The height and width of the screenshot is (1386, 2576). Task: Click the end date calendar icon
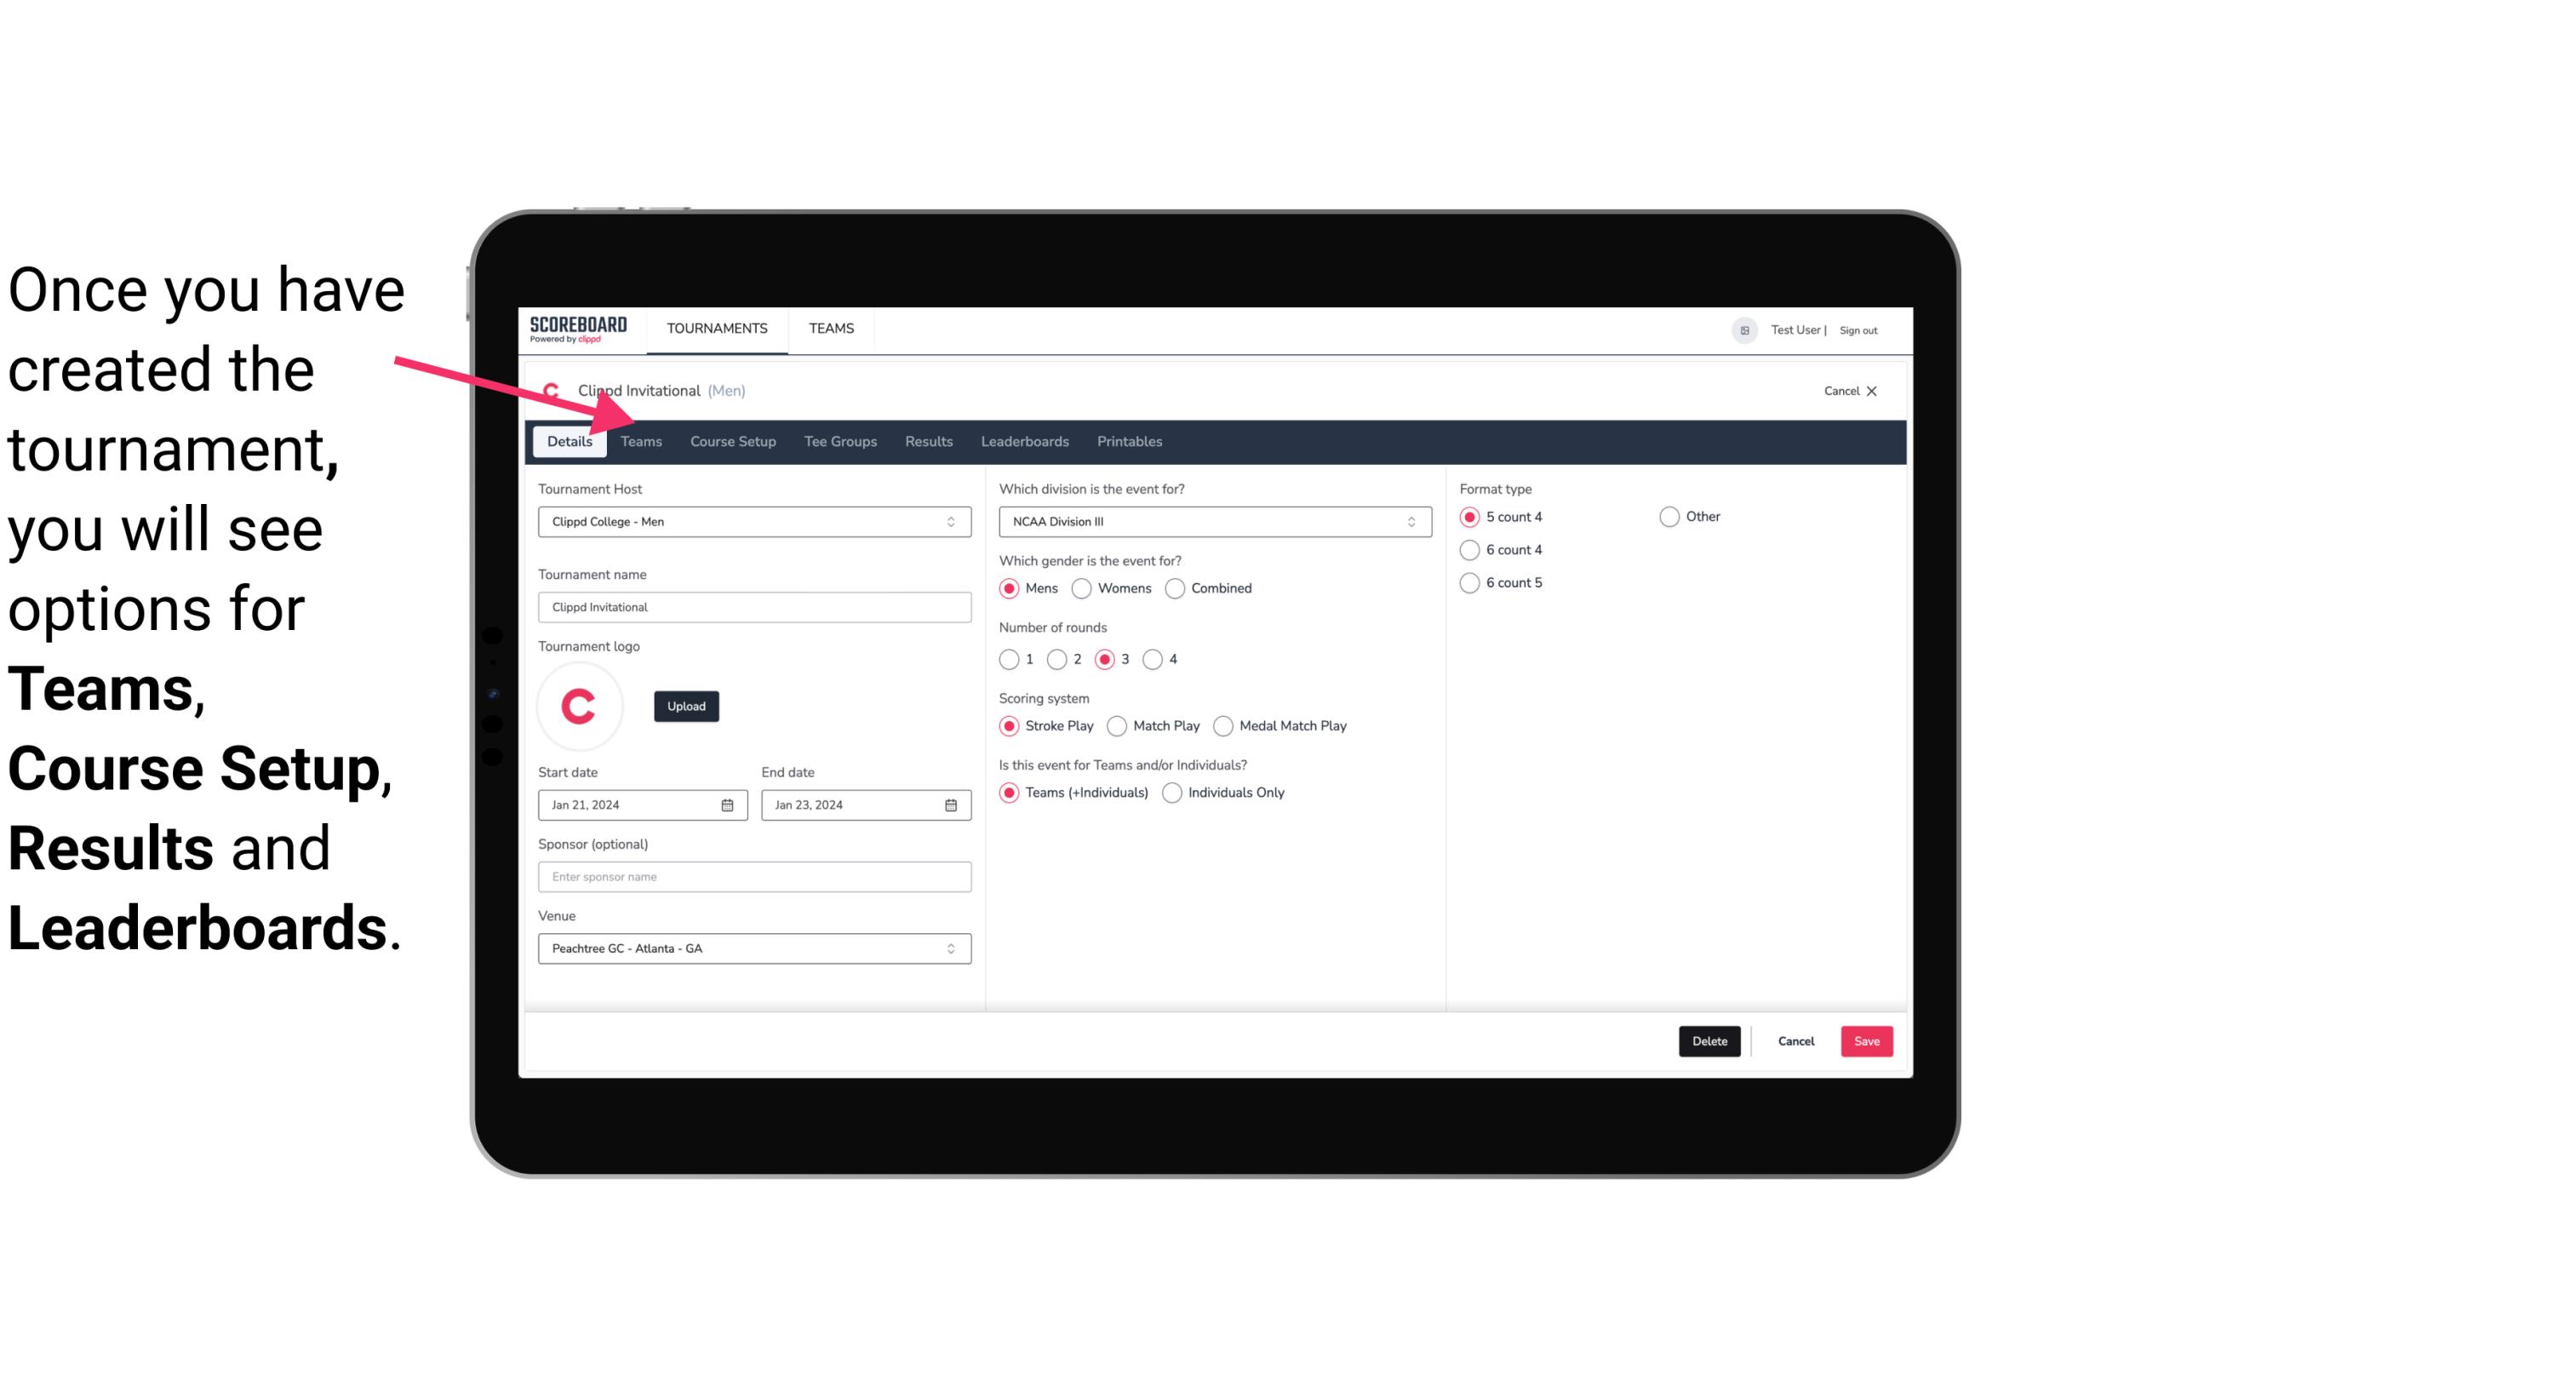pos(952,804)
